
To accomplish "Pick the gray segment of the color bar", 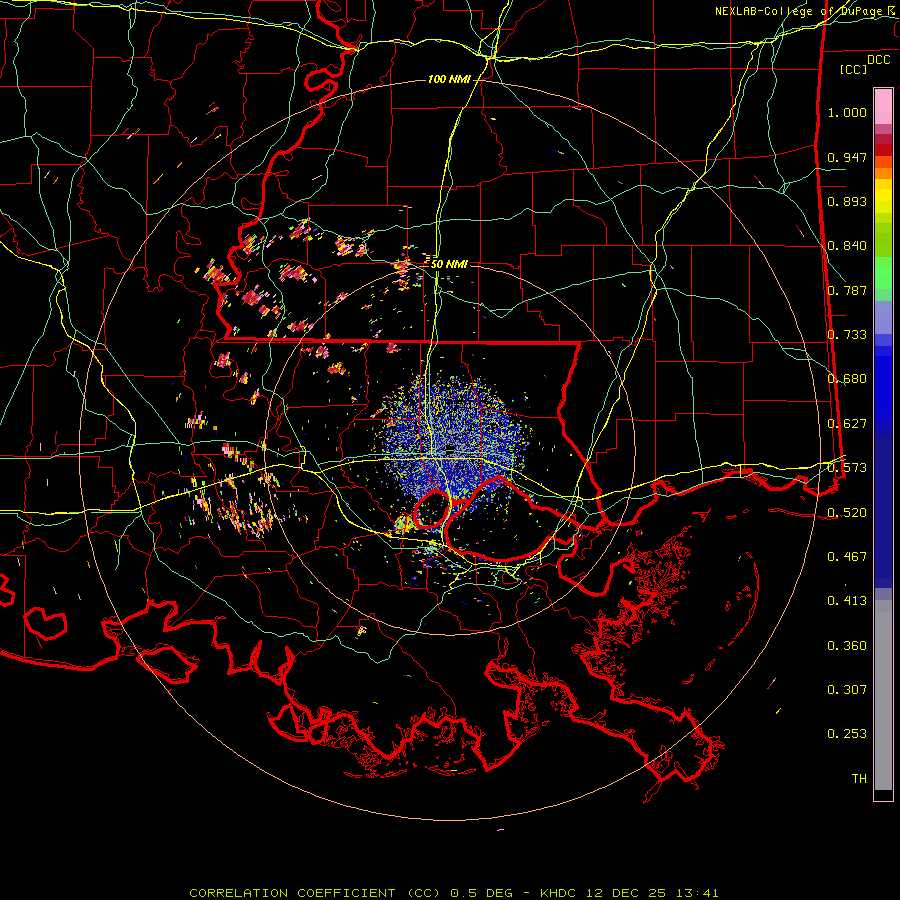I will tap(883, 695).
